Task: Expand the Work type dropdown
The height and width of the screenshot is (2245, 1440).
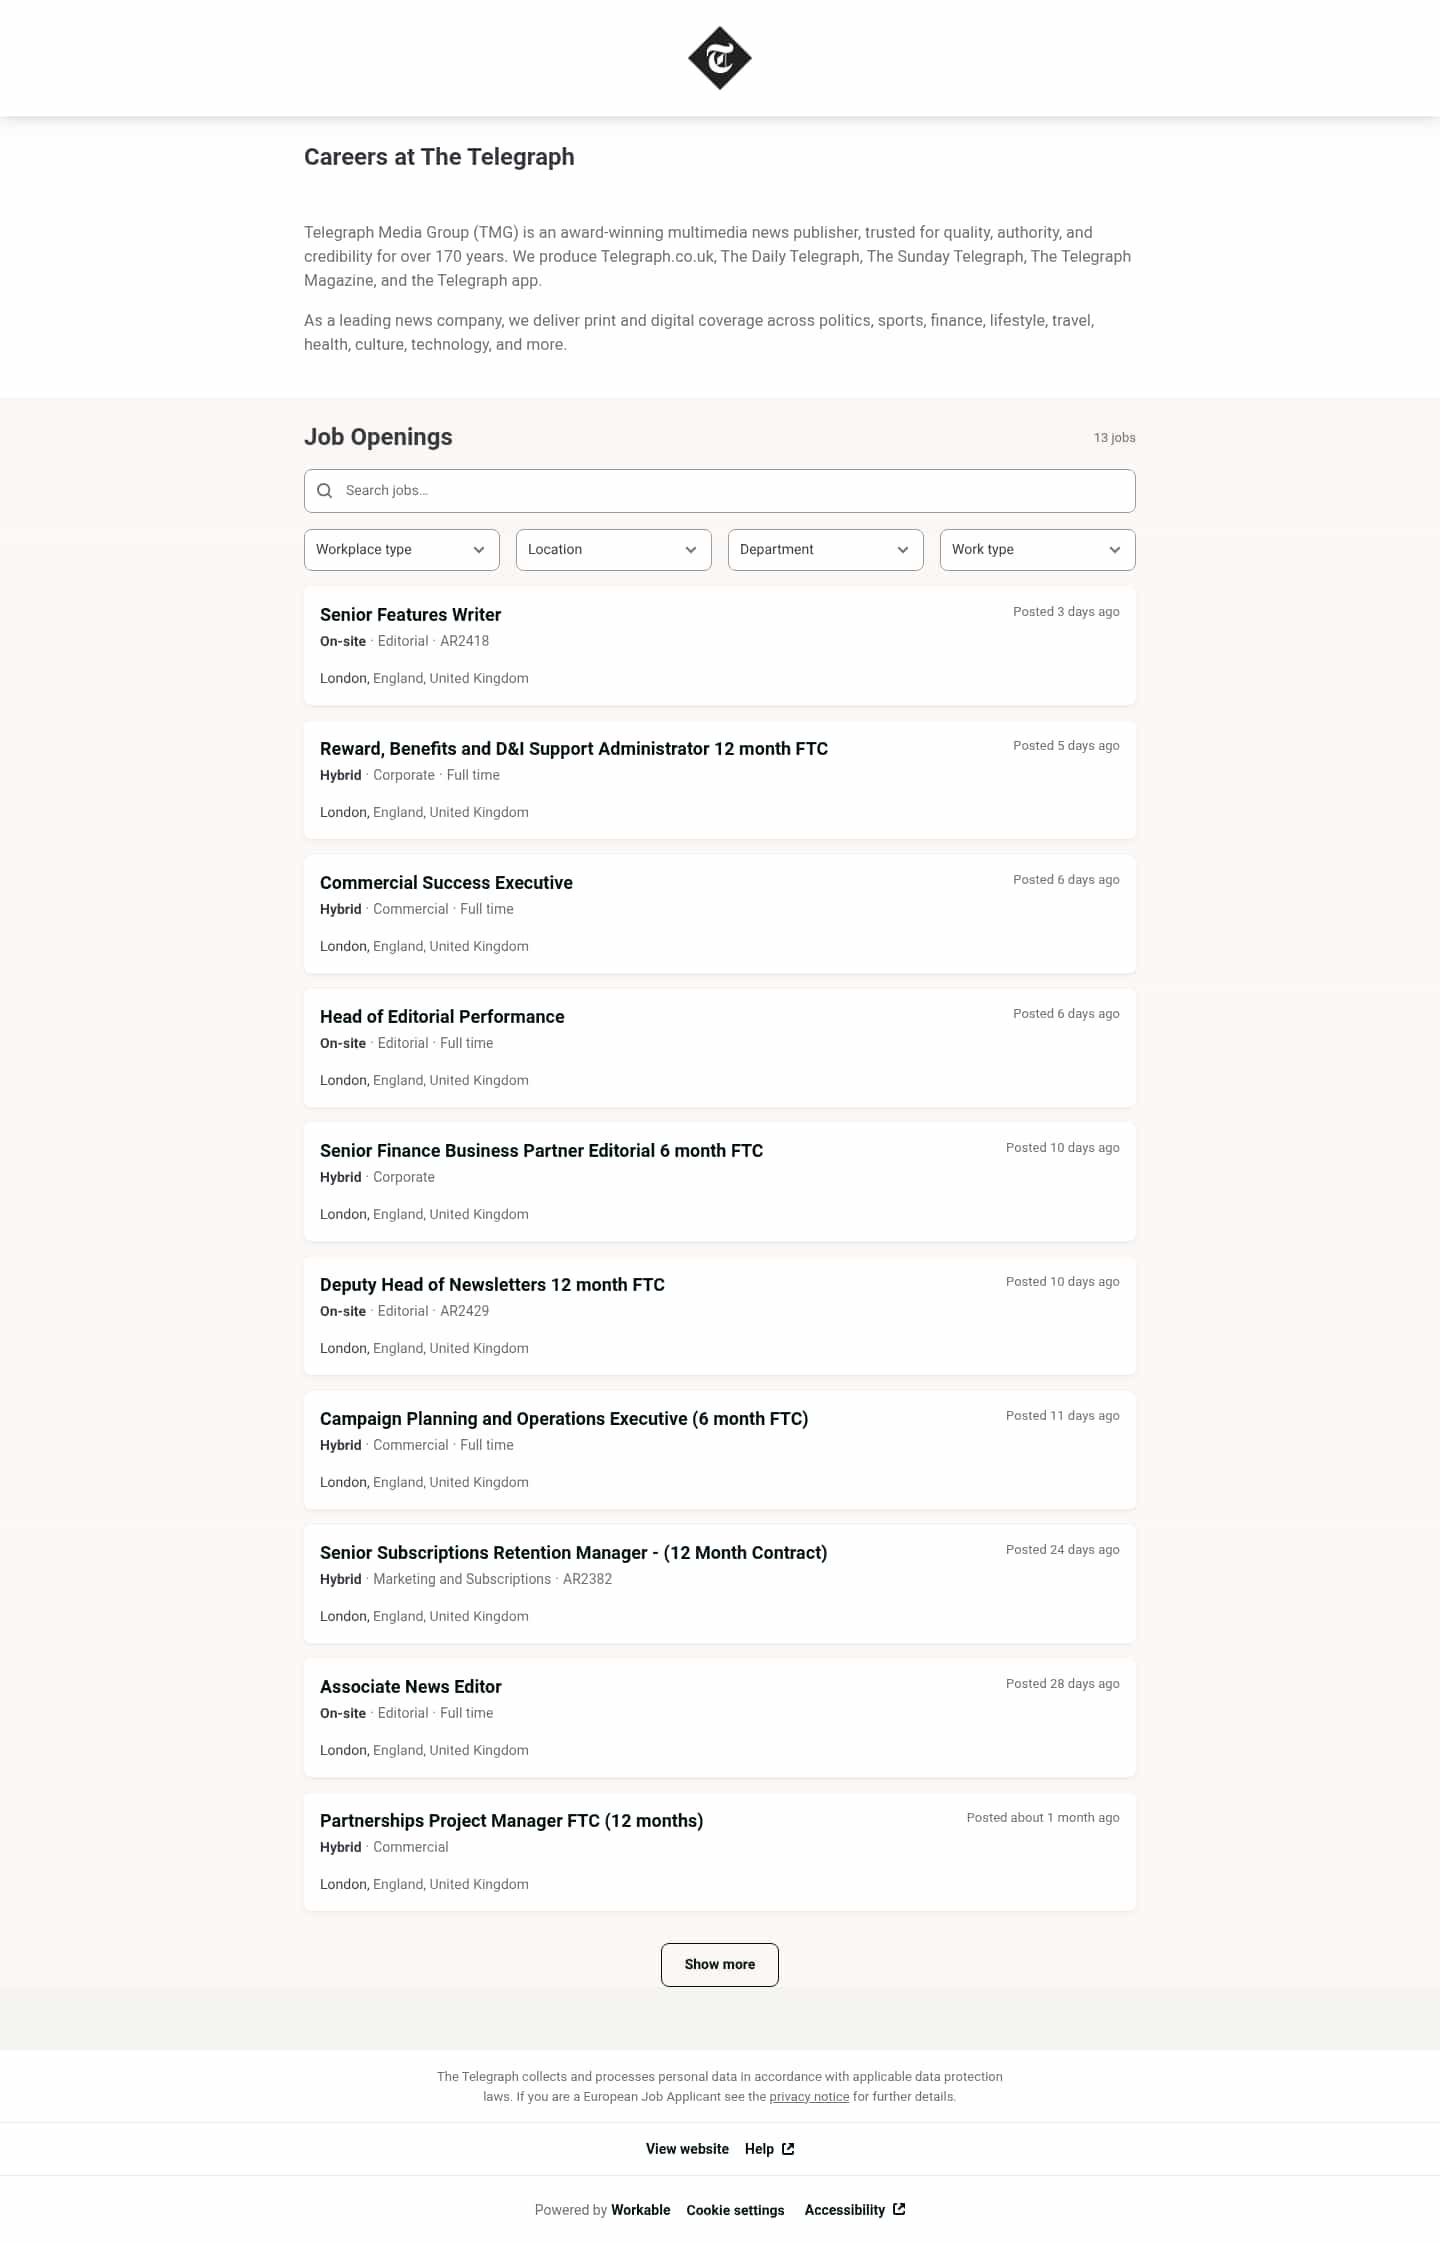Action: 1038,550
